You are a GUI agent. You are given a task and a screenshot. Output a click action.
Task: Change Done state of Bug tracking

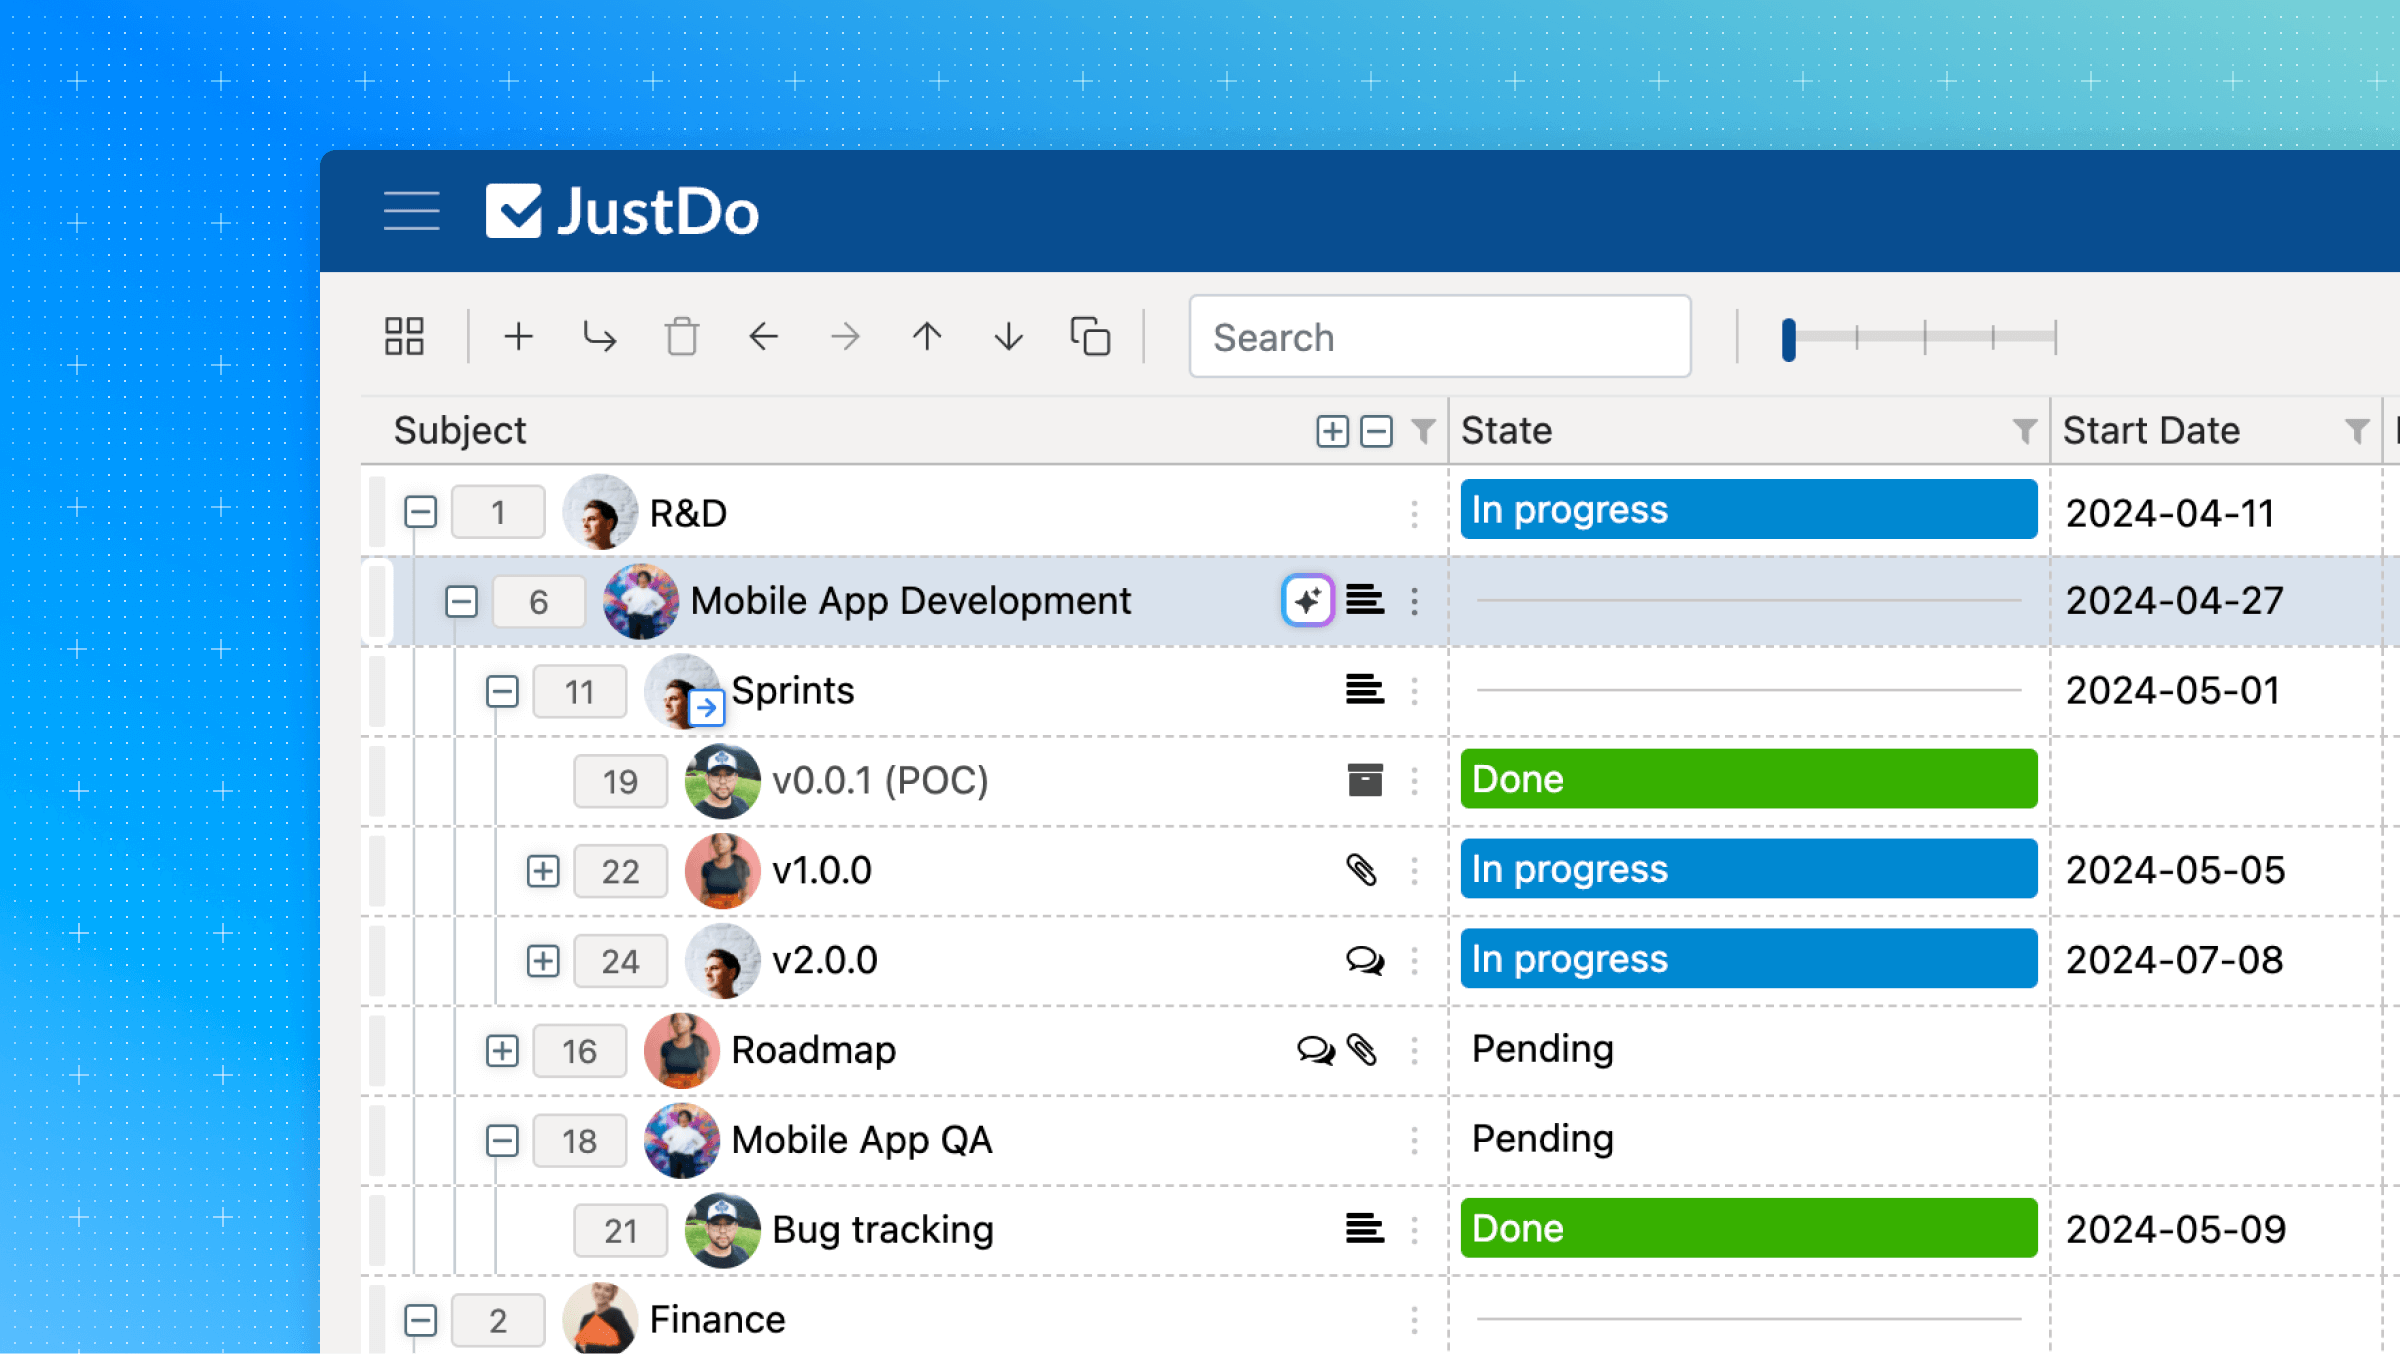pyautogui.click(x=1748, y=1228)
